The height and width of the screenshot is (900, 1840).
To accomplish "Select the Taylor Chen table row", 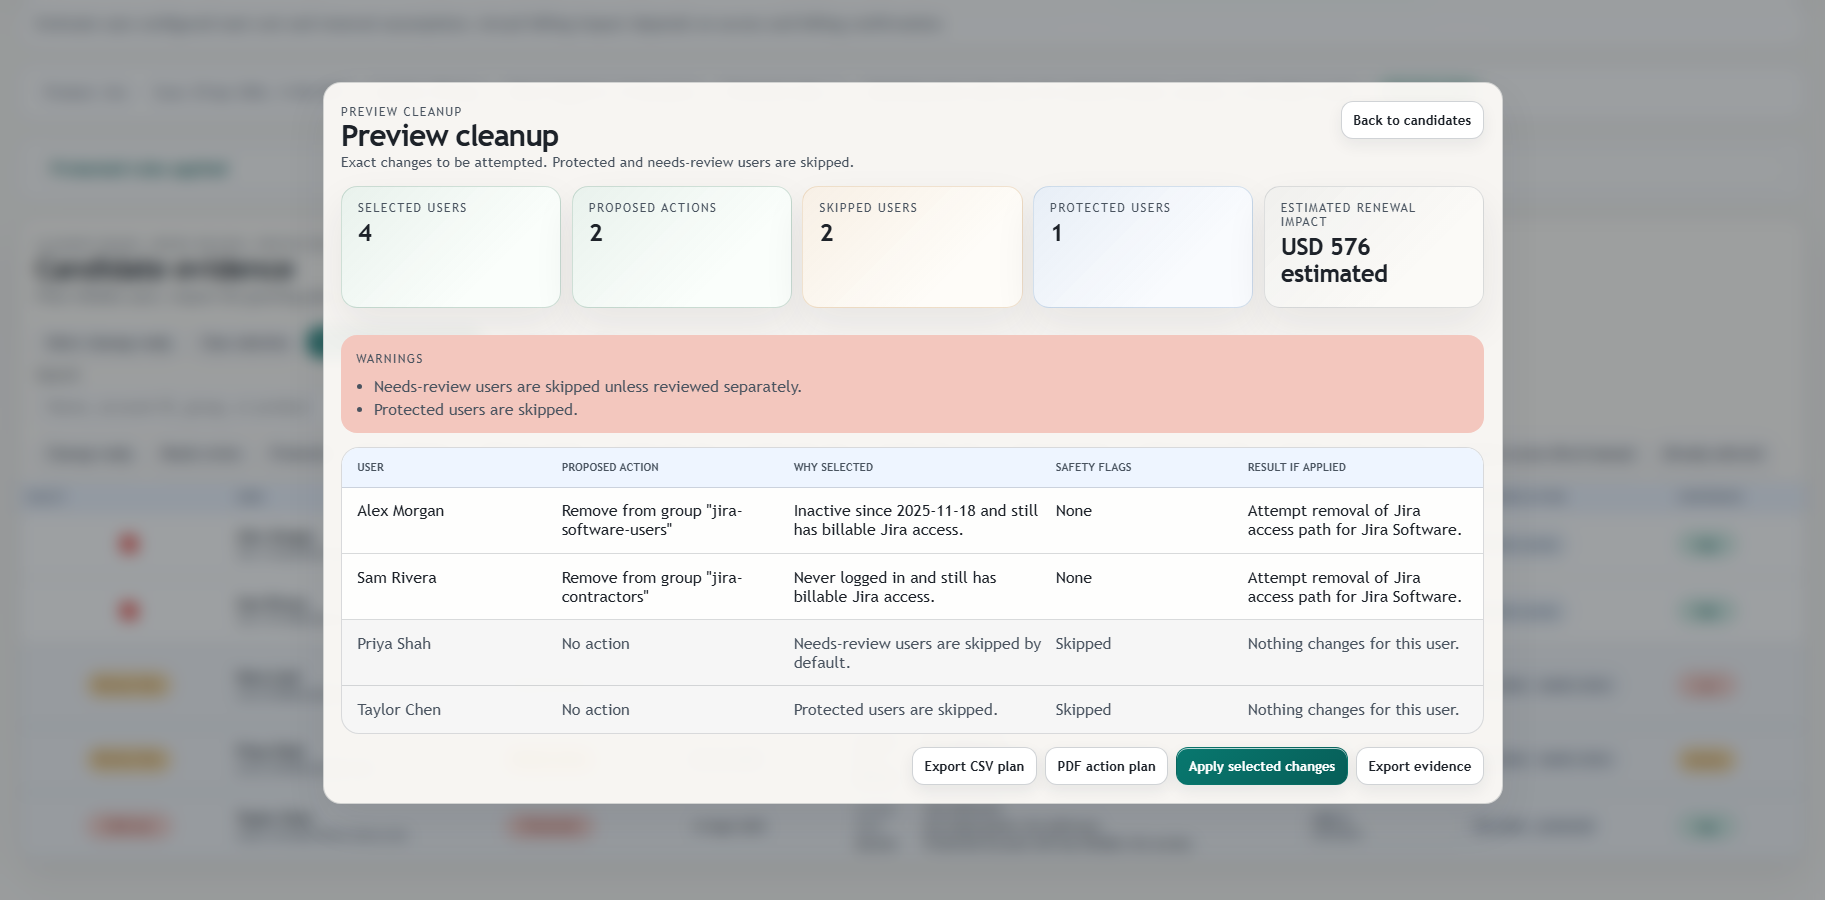I will point(912,709).
